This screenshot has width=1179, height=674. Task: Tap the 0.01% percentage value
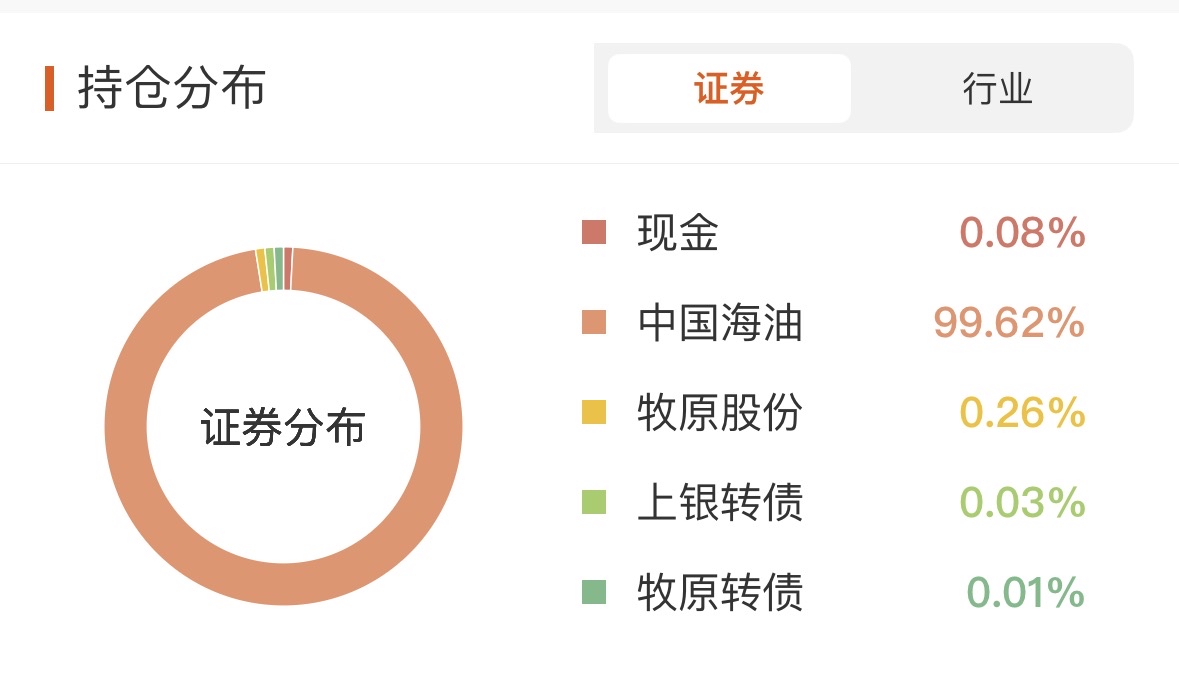pos(1025,592)
